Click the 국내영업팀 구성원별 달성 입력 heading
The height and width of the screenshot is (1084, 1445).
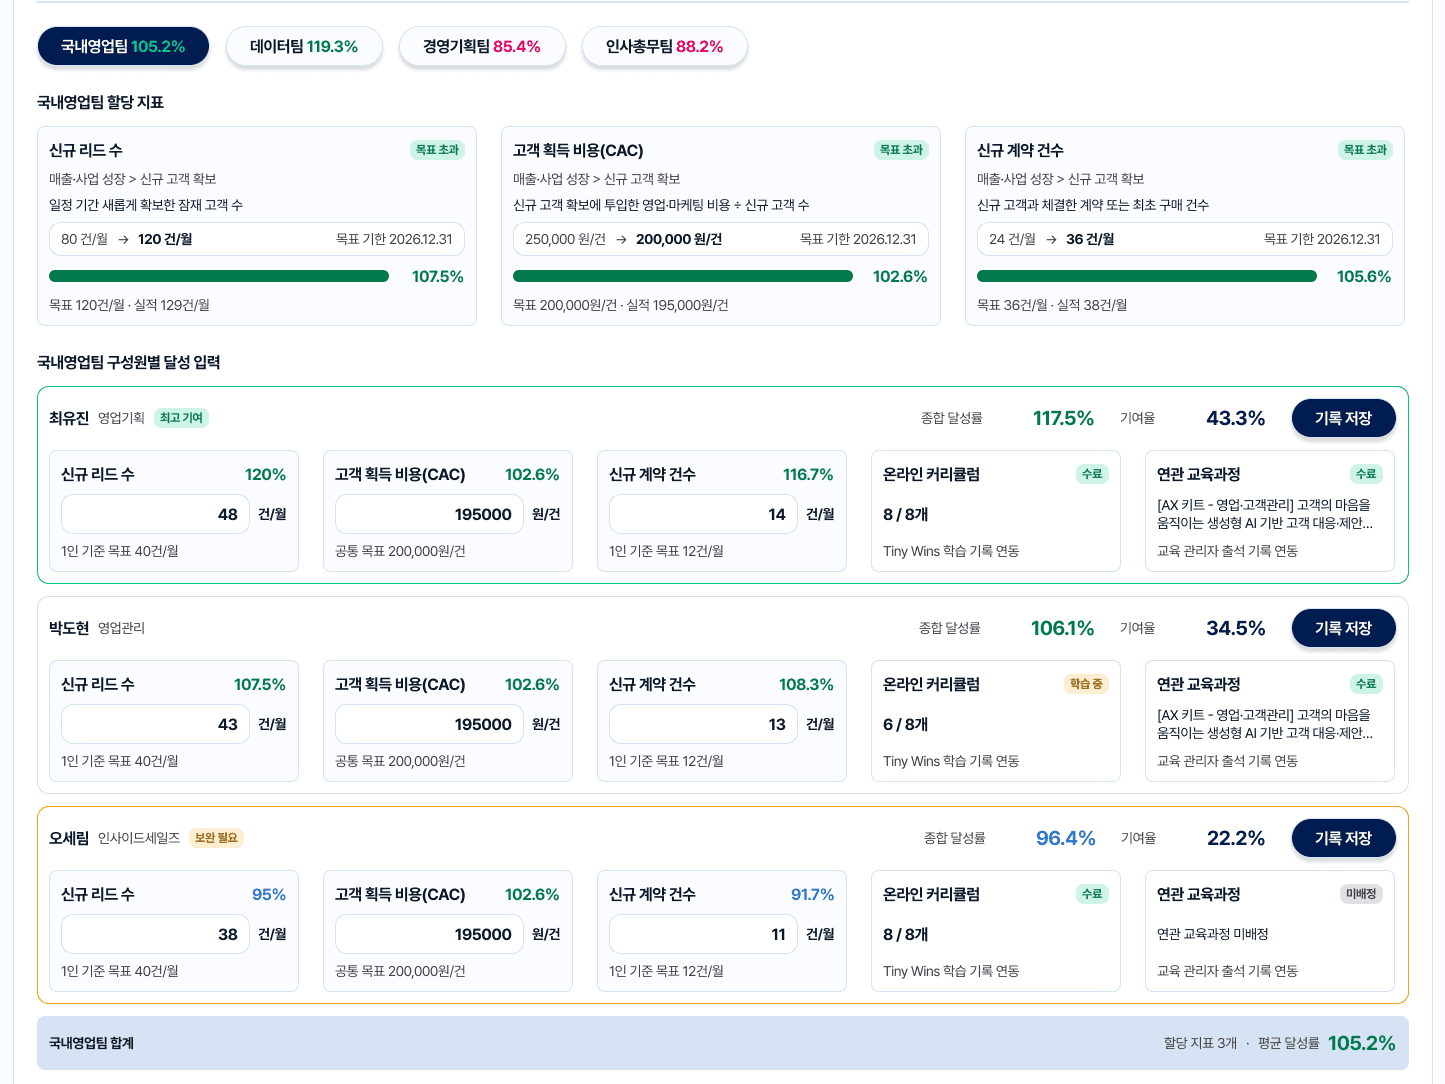(x=128, y=362)
